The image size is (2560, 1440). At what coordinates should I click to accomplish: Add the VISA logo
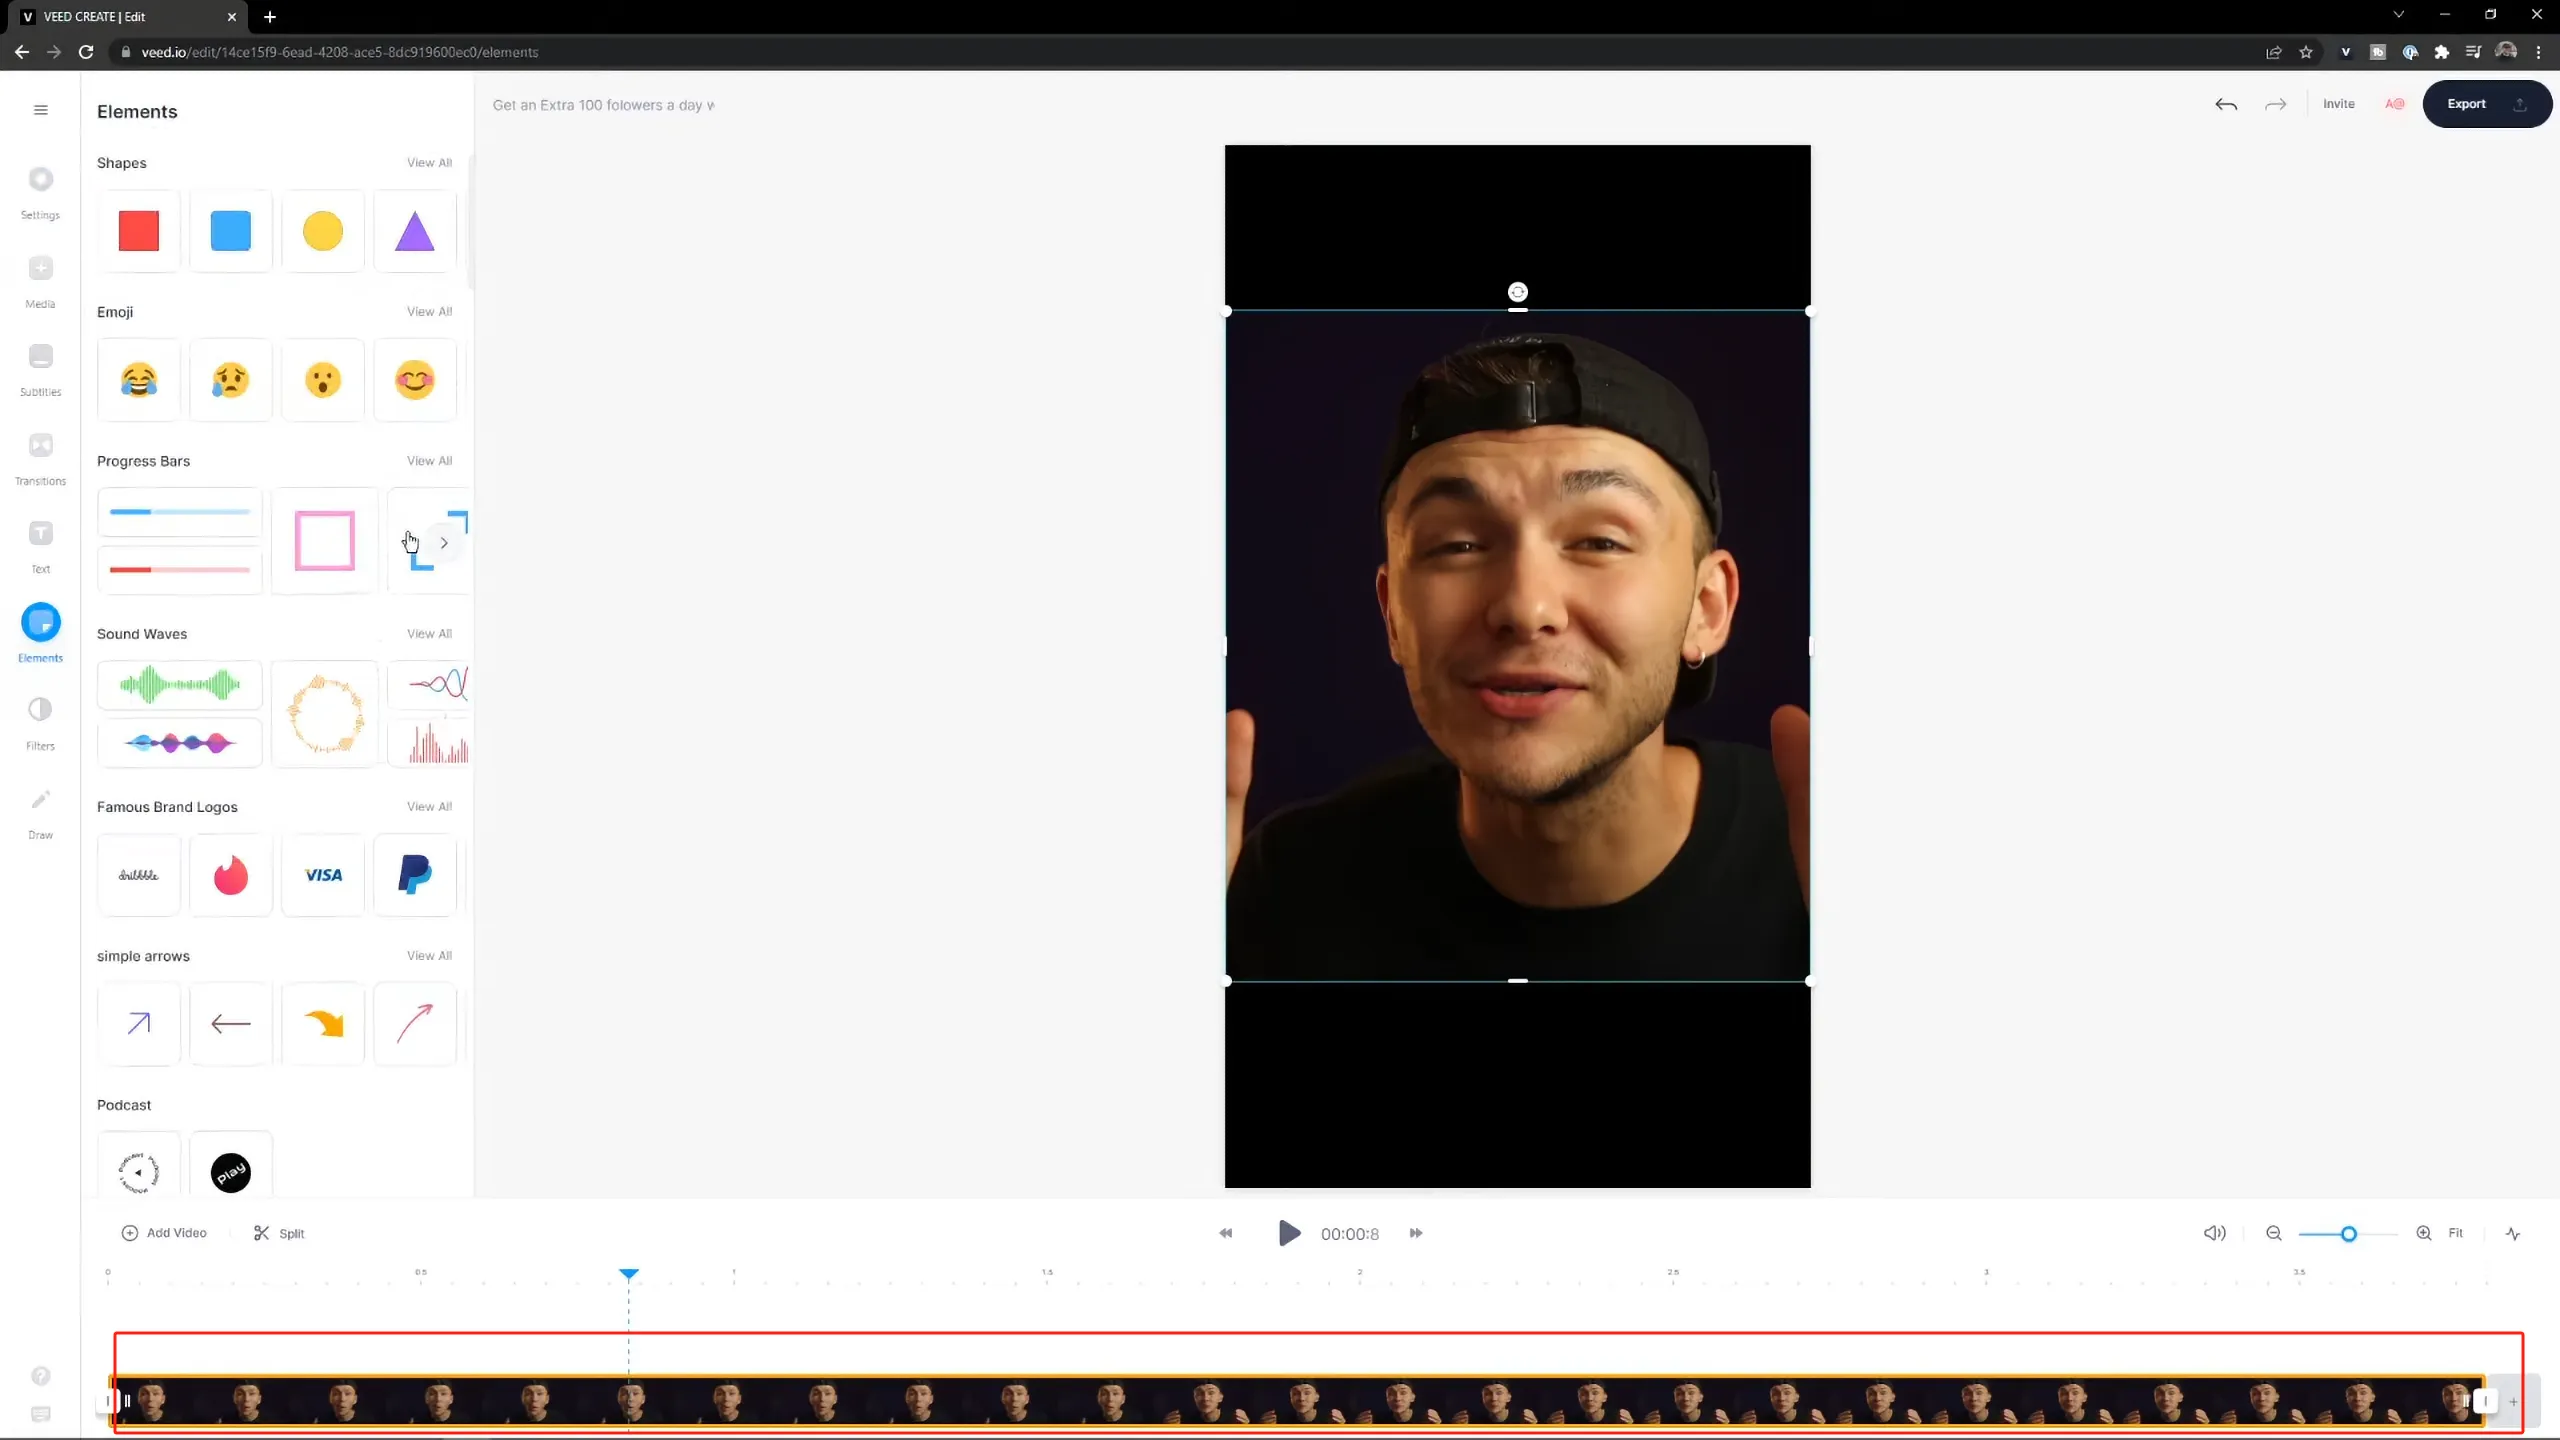click(323, 875)
